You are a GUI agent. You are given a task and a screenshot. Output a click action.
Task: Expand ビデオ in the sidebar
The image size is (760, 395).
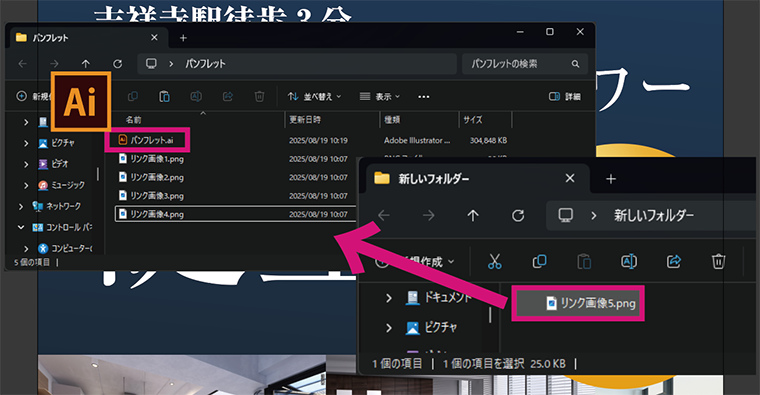26,164
